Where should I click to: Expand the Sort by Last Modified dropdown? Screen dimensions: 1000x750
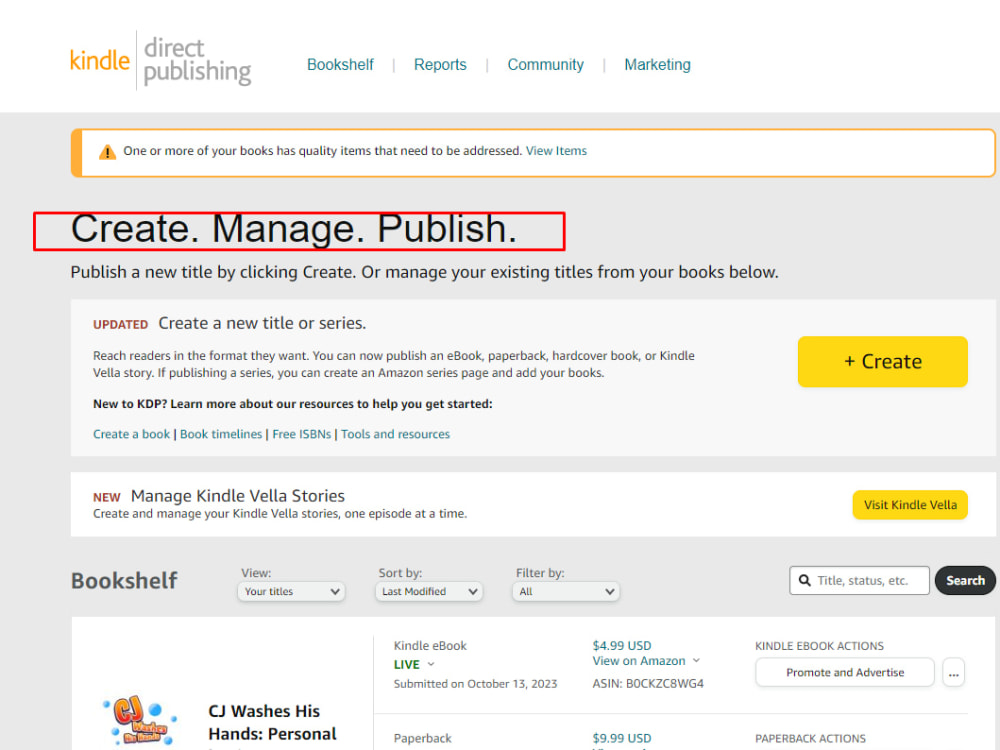(x=429, y=591)
